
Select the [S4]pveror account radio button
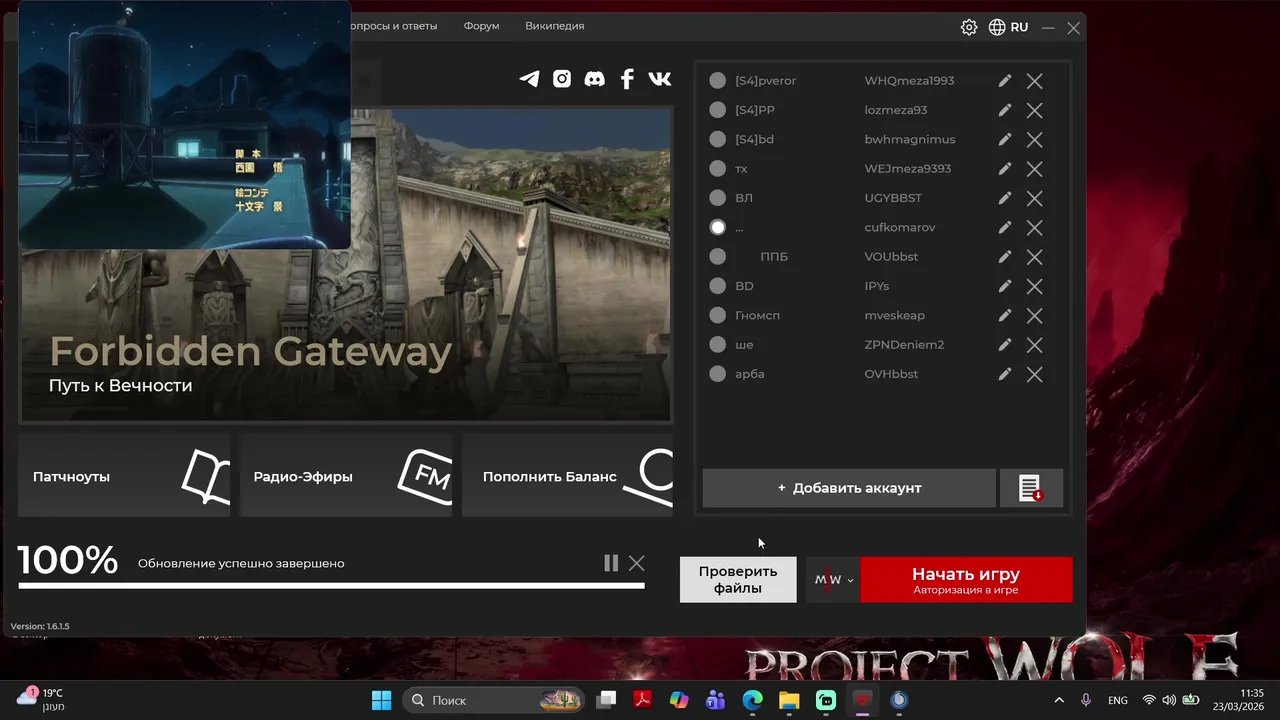click(717, 81)
